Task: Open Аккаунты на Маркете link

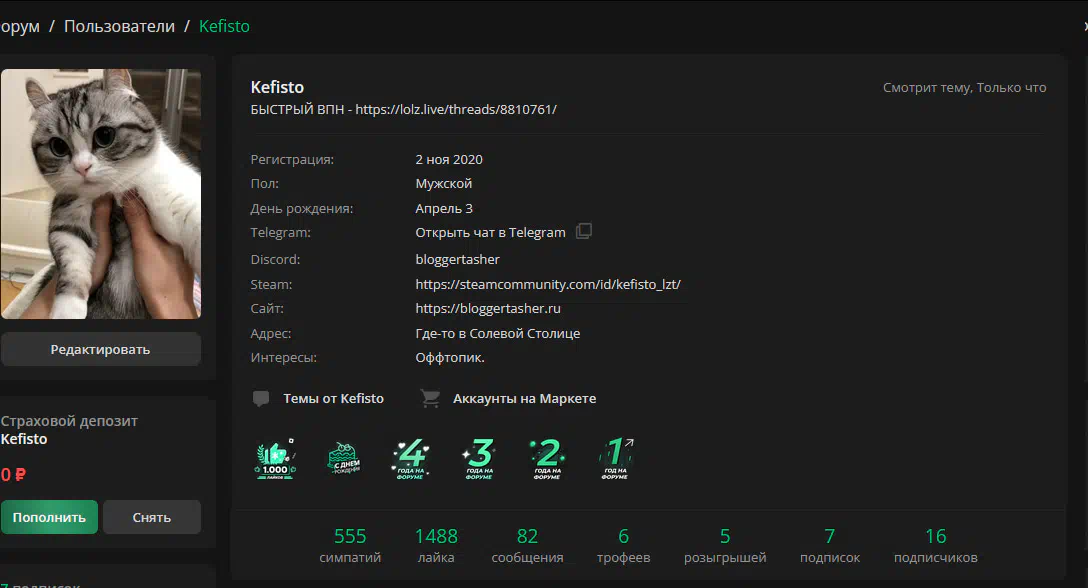Action: [x=525, y=398]
